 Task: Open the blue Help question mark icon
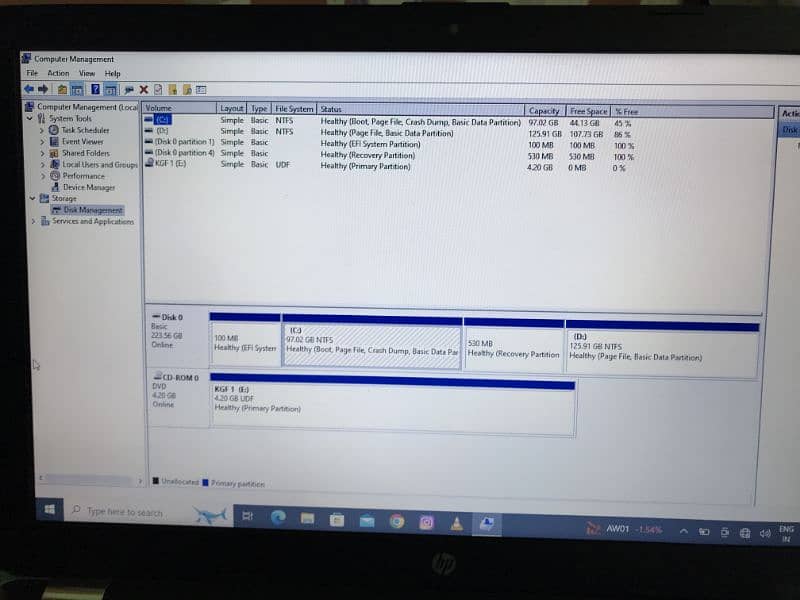[x=95, y=90]
